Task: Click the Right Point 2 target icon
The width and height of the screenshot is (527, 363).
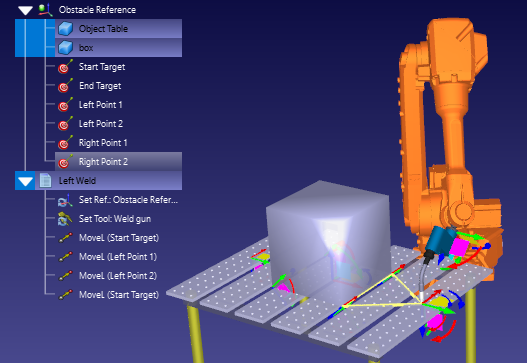Action: pyautogui.click(x=65, y=162)
